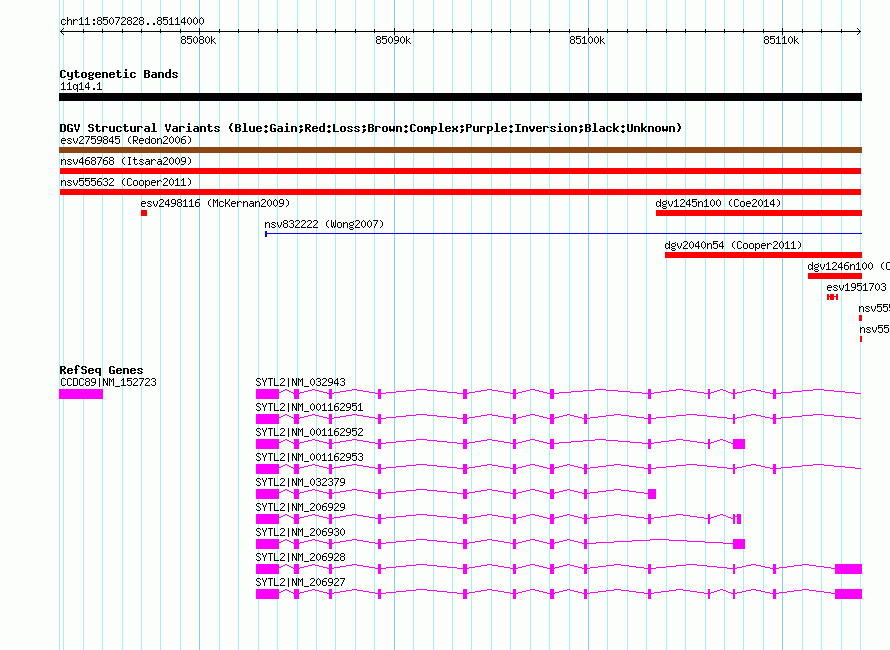Viewport: 890px width, 650px height.
Task: Click the last exon block of SYTL2 NM_206930
Action: (x=738, y=544)
